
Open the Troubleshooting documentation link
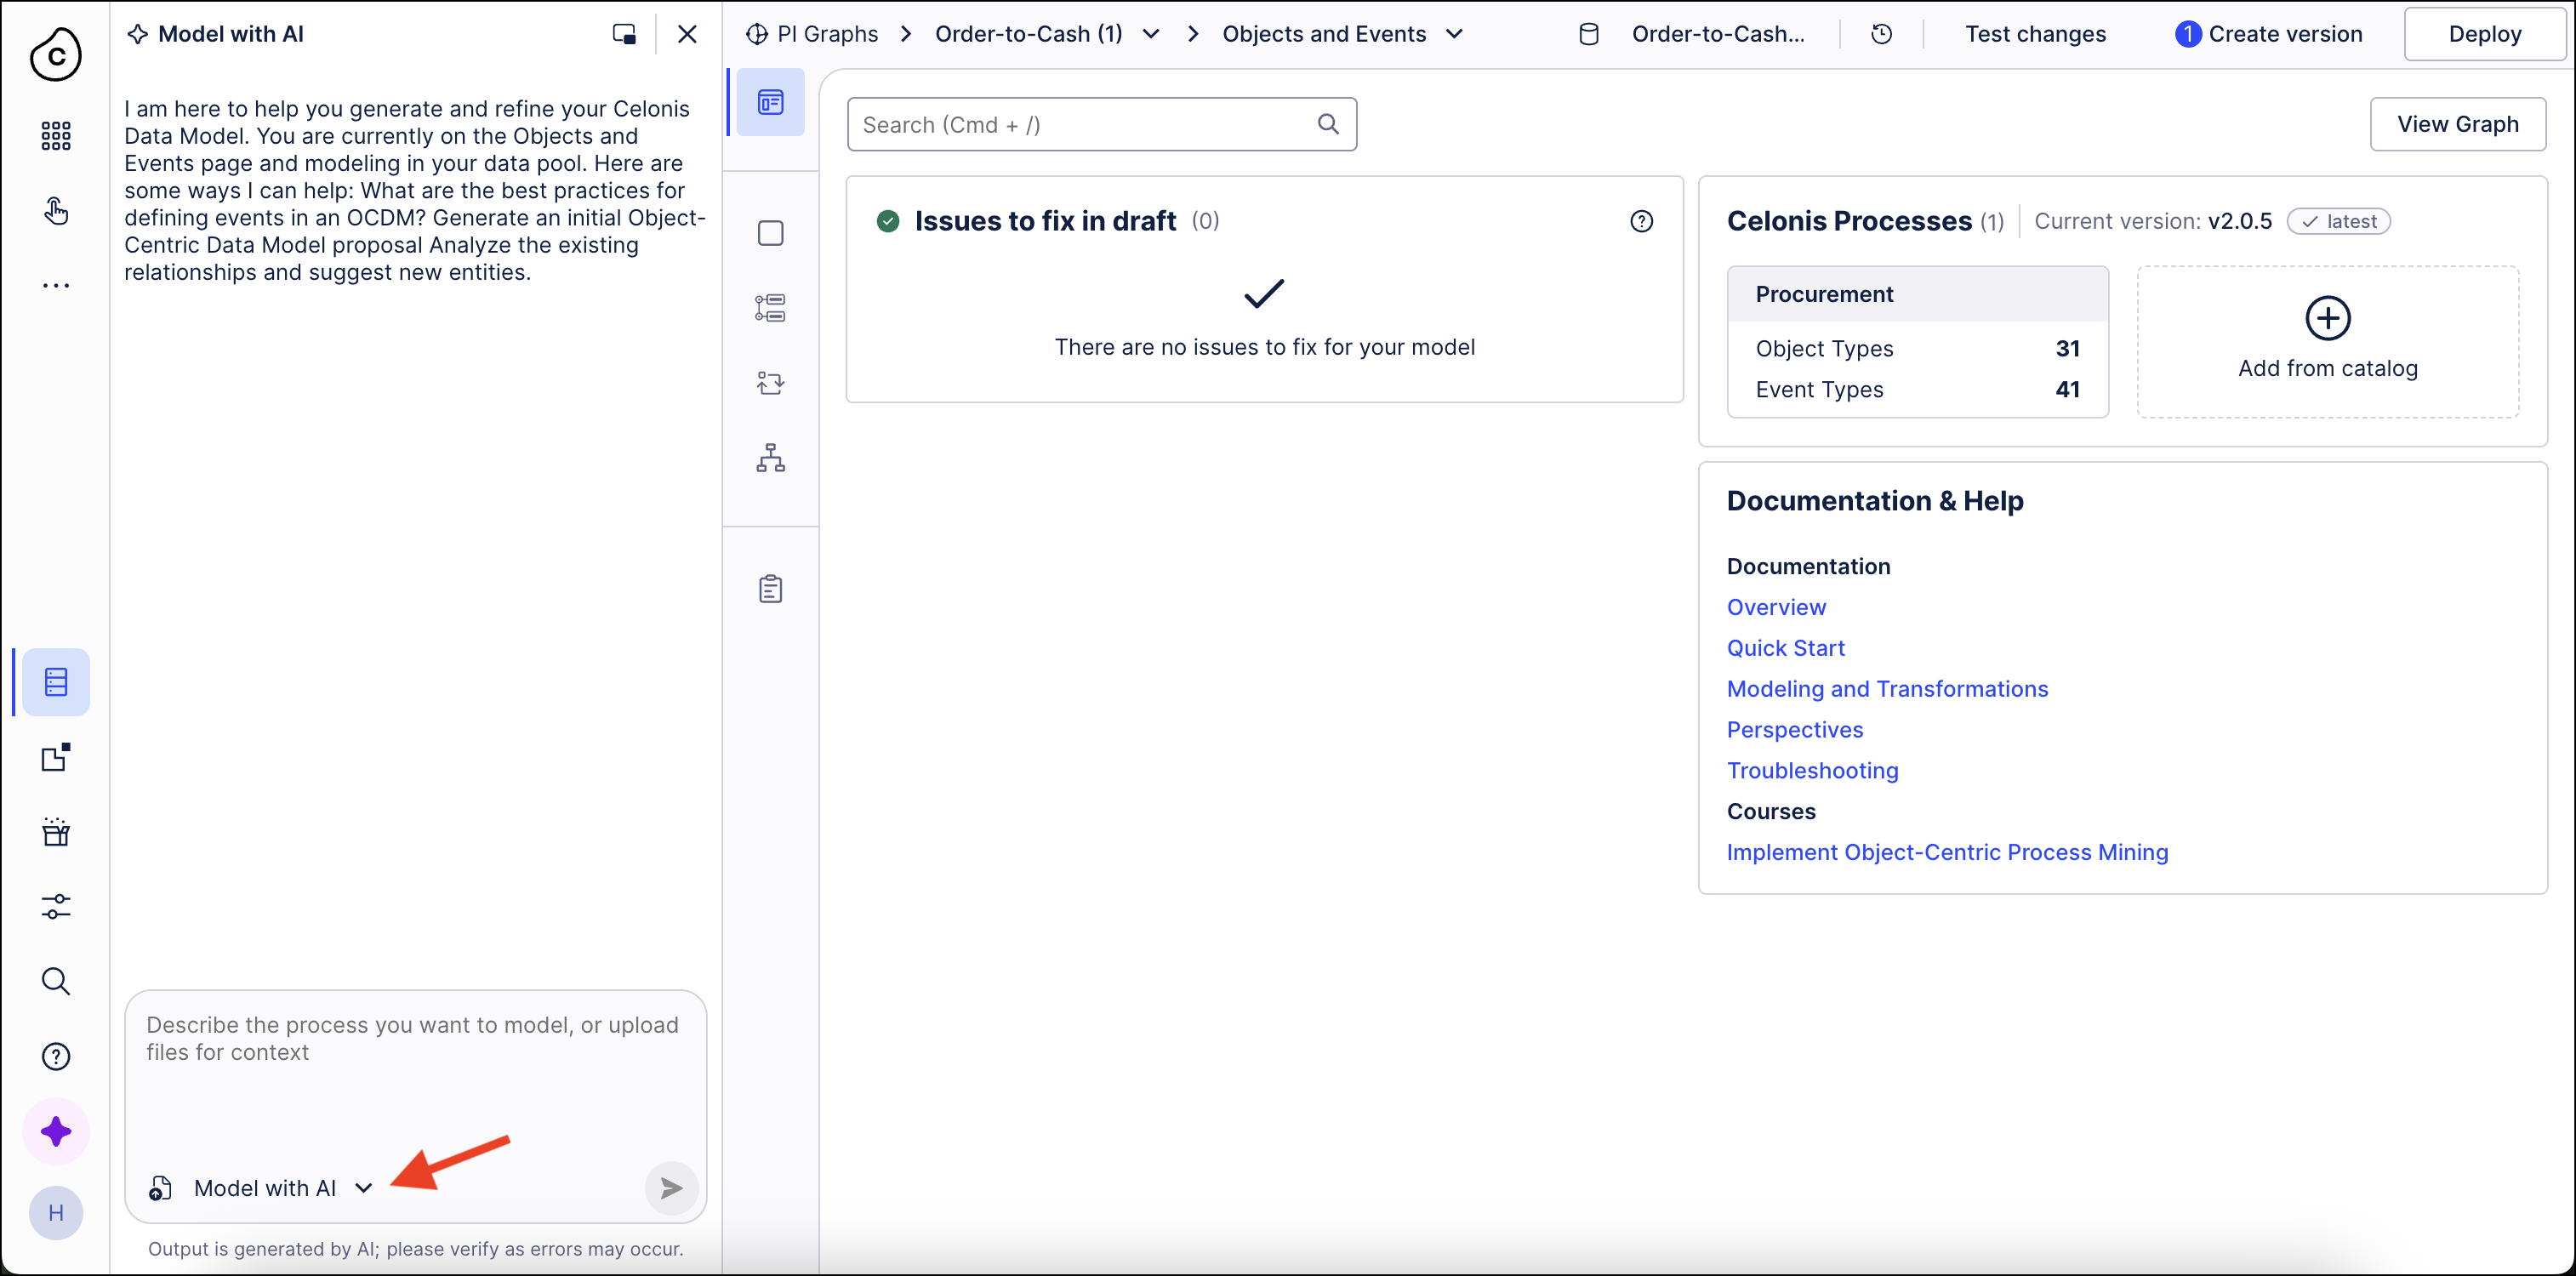click(x=1812, y=771)
